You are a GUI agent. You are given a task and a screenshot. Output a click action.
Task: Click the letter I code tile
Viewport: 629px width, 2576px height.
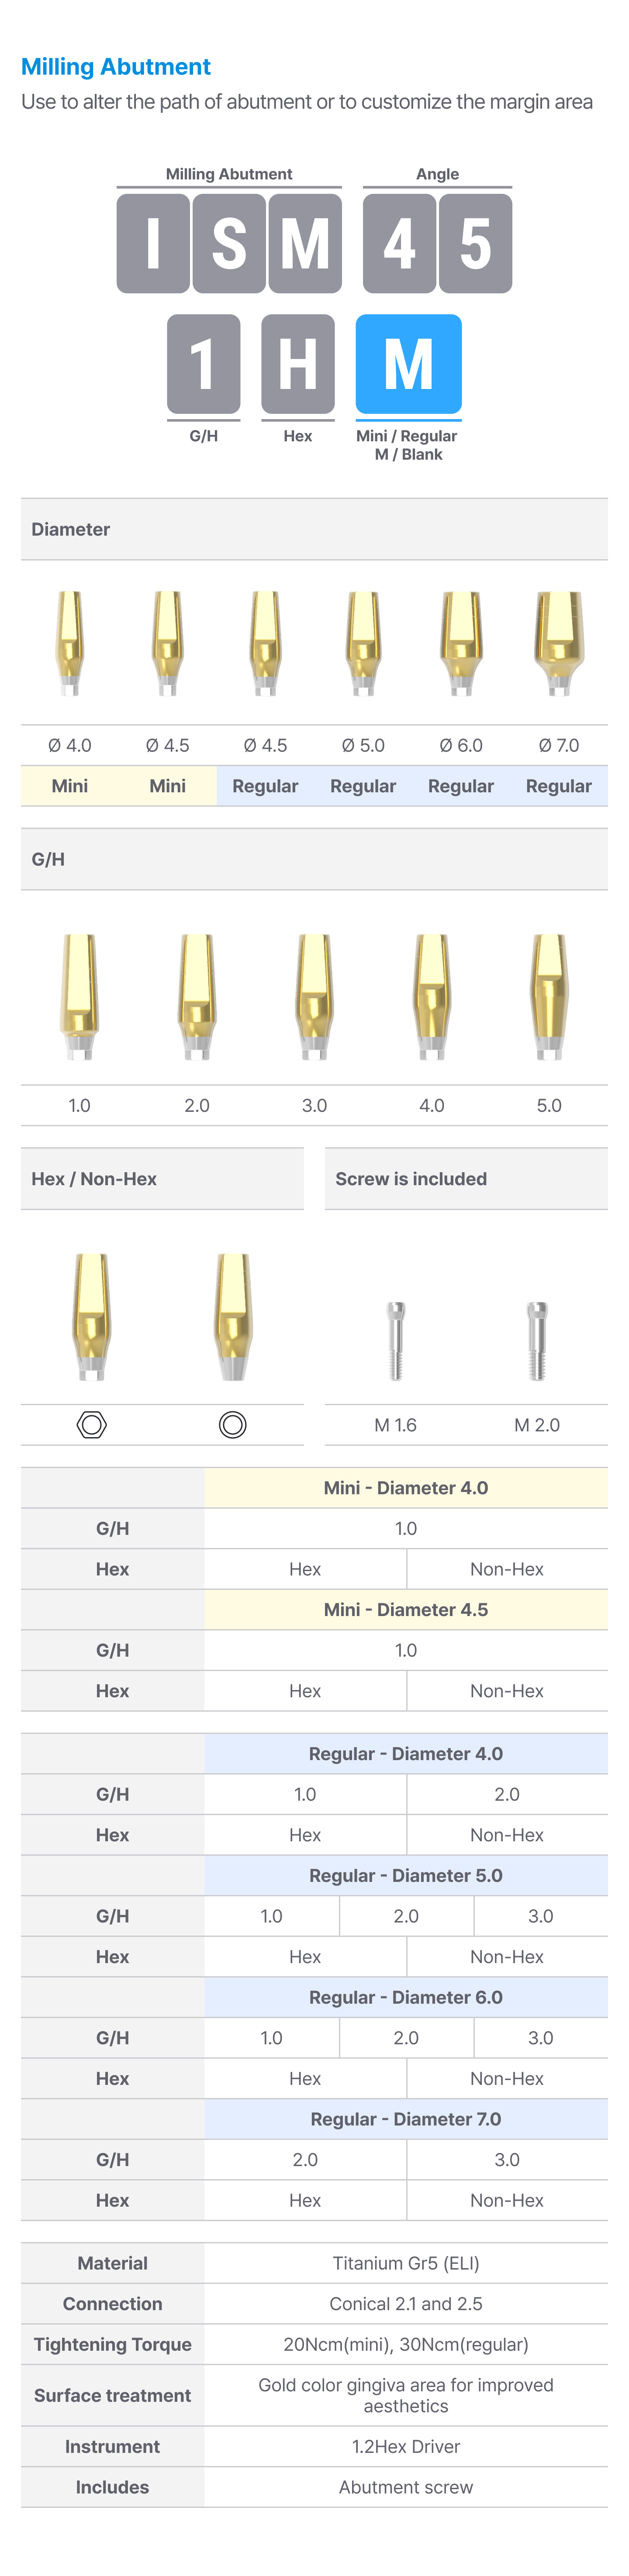153,243
